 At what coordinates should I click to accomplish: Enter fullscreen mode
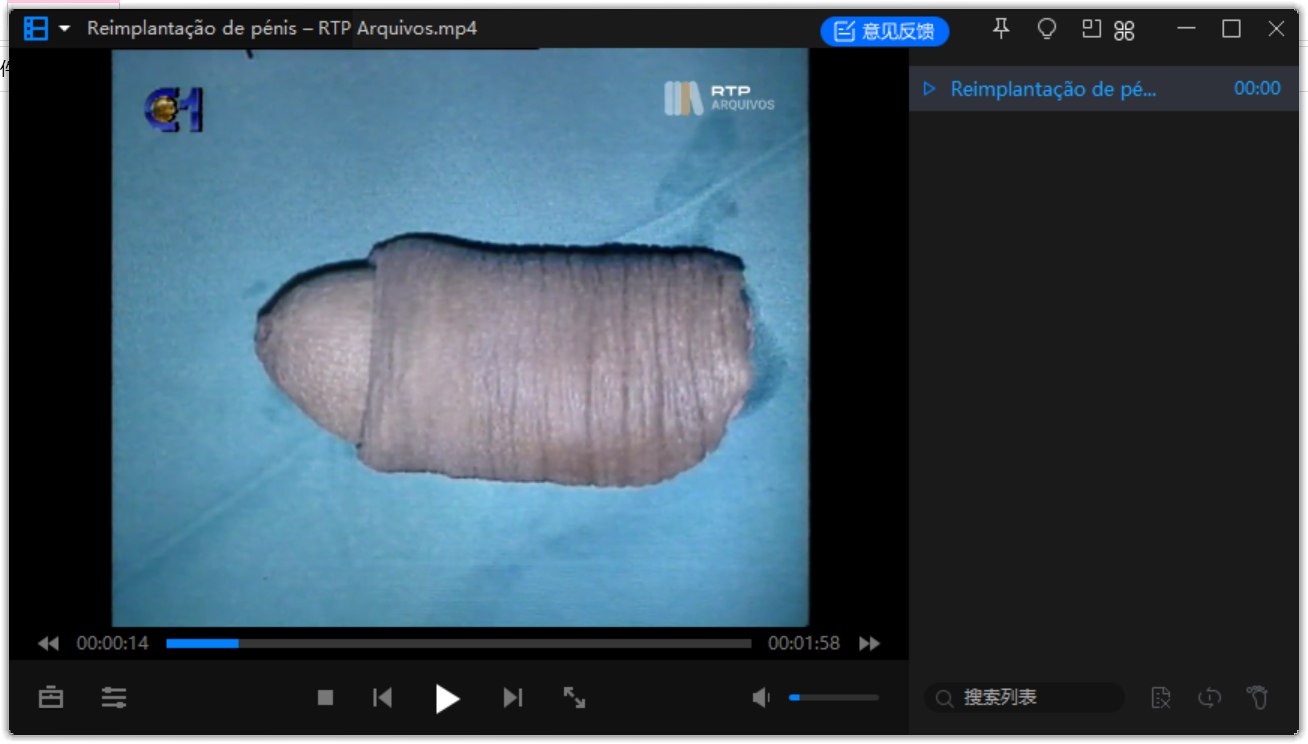pos(574,698)
